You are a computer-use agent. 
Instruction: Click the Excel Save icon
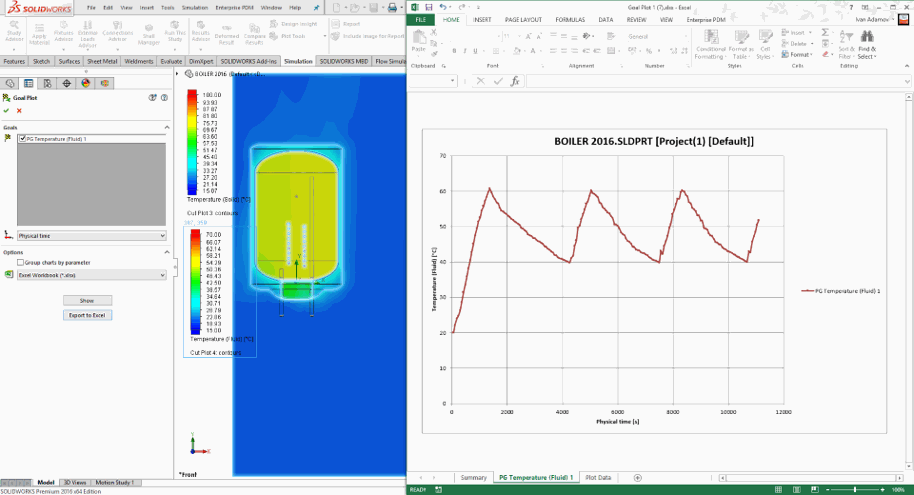[428, 7]
